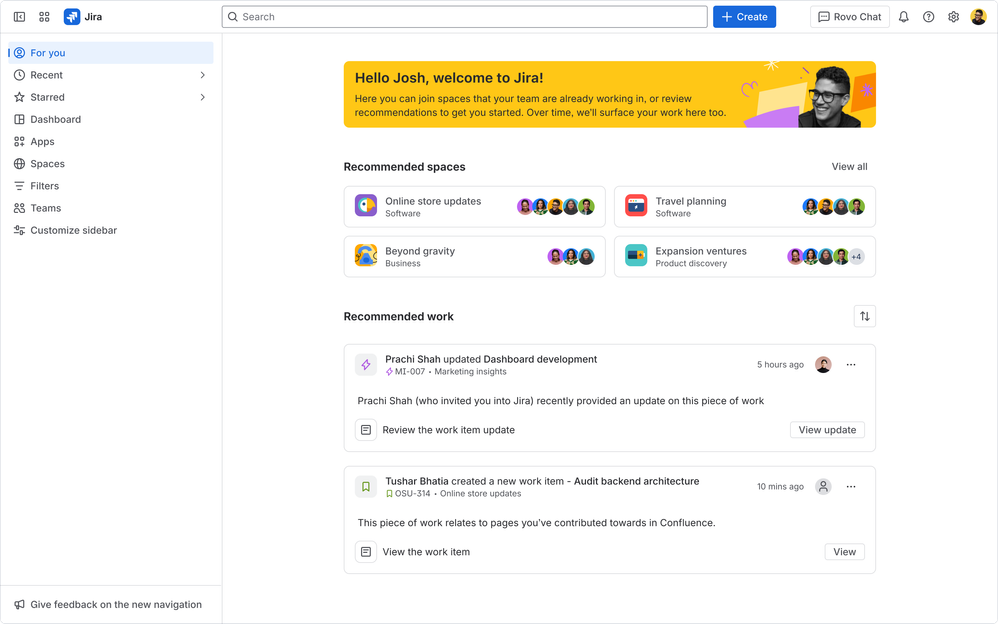The image size is (998, 624).
Task: Open more options for Audit backend architecture card
Action: 851,486
